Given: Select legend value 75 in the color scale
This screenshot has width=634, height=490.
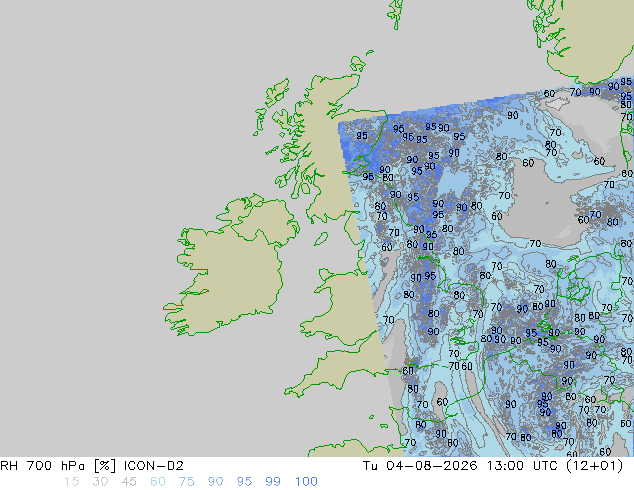Looking at the screenshot, I should 186,482.
